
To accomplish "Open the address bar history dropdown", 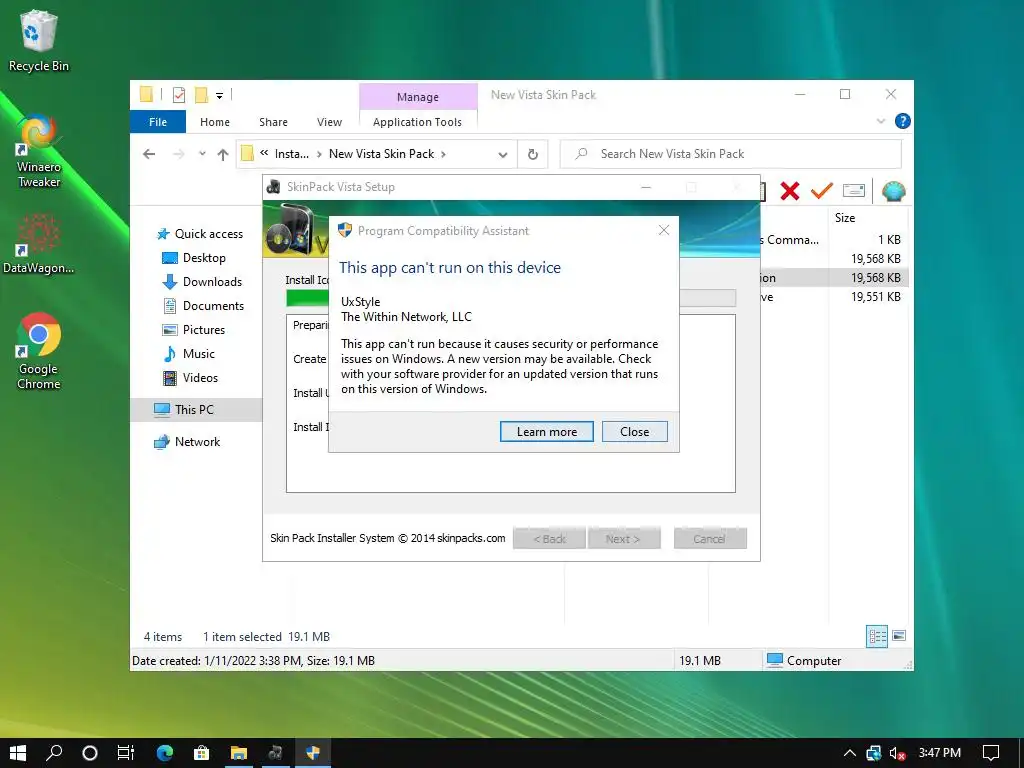I will click(x=503, y=155).
